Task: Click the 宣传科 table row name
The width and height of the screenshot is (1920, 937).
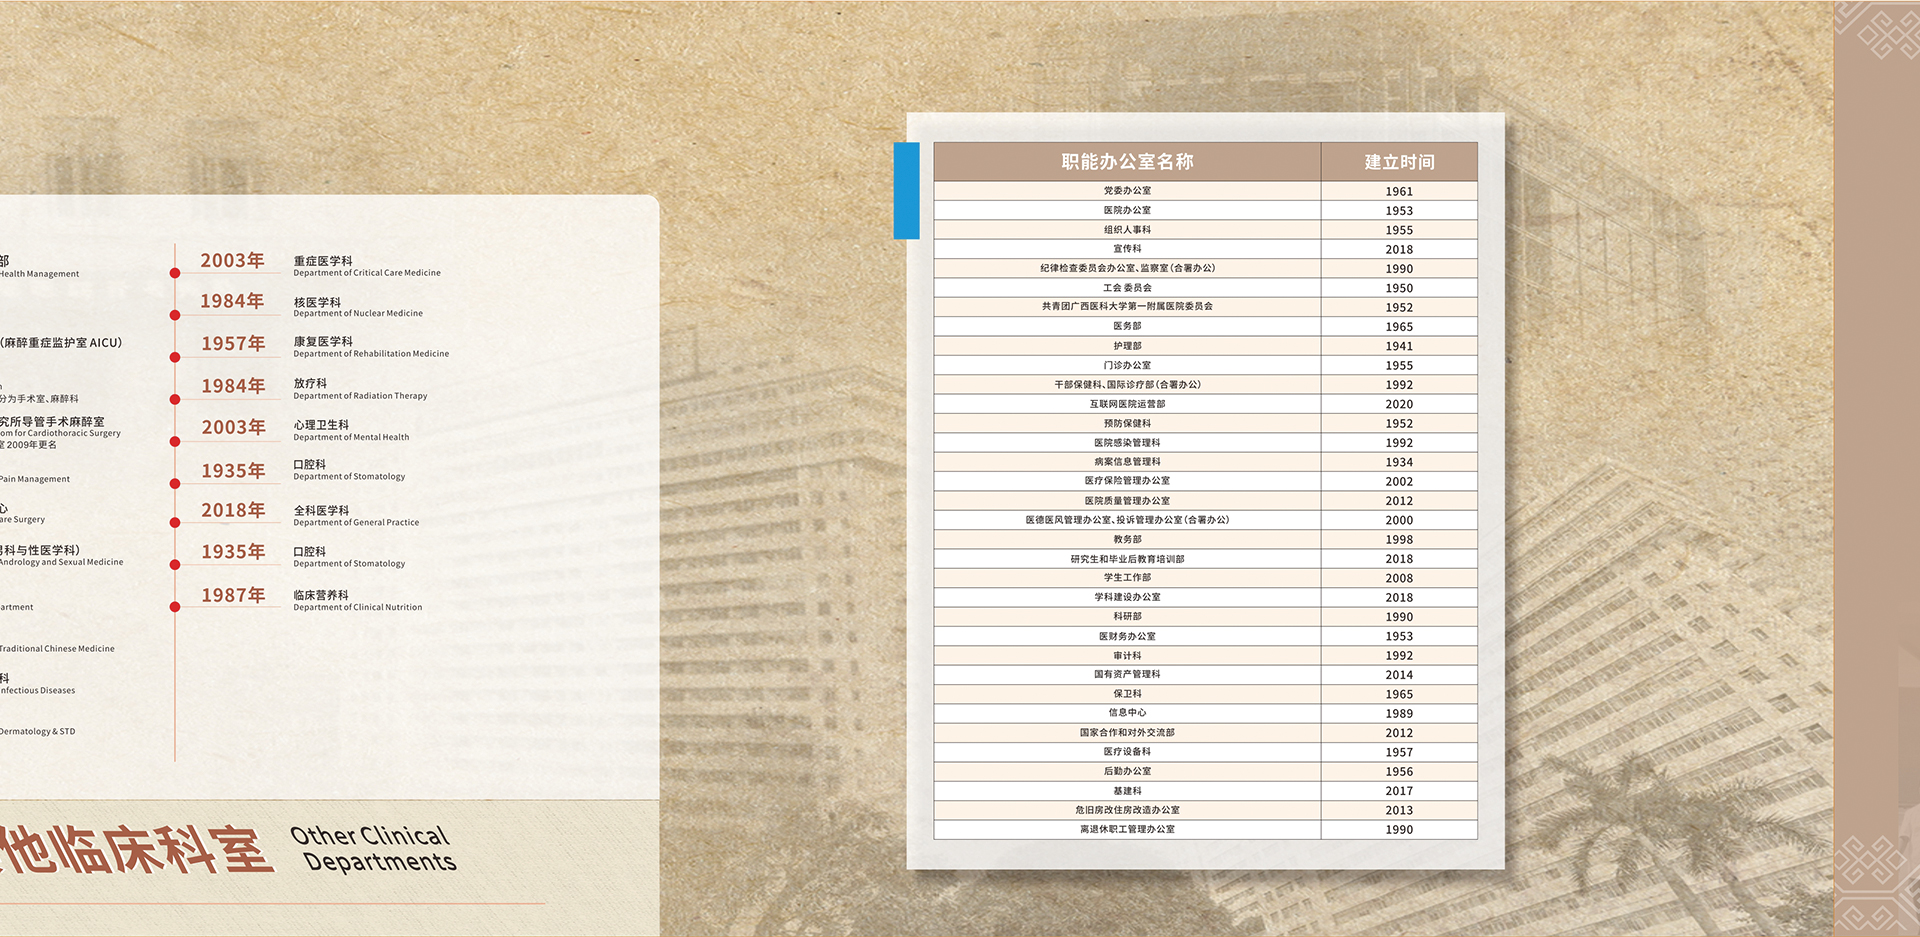Action: (x=1127, y=249)
